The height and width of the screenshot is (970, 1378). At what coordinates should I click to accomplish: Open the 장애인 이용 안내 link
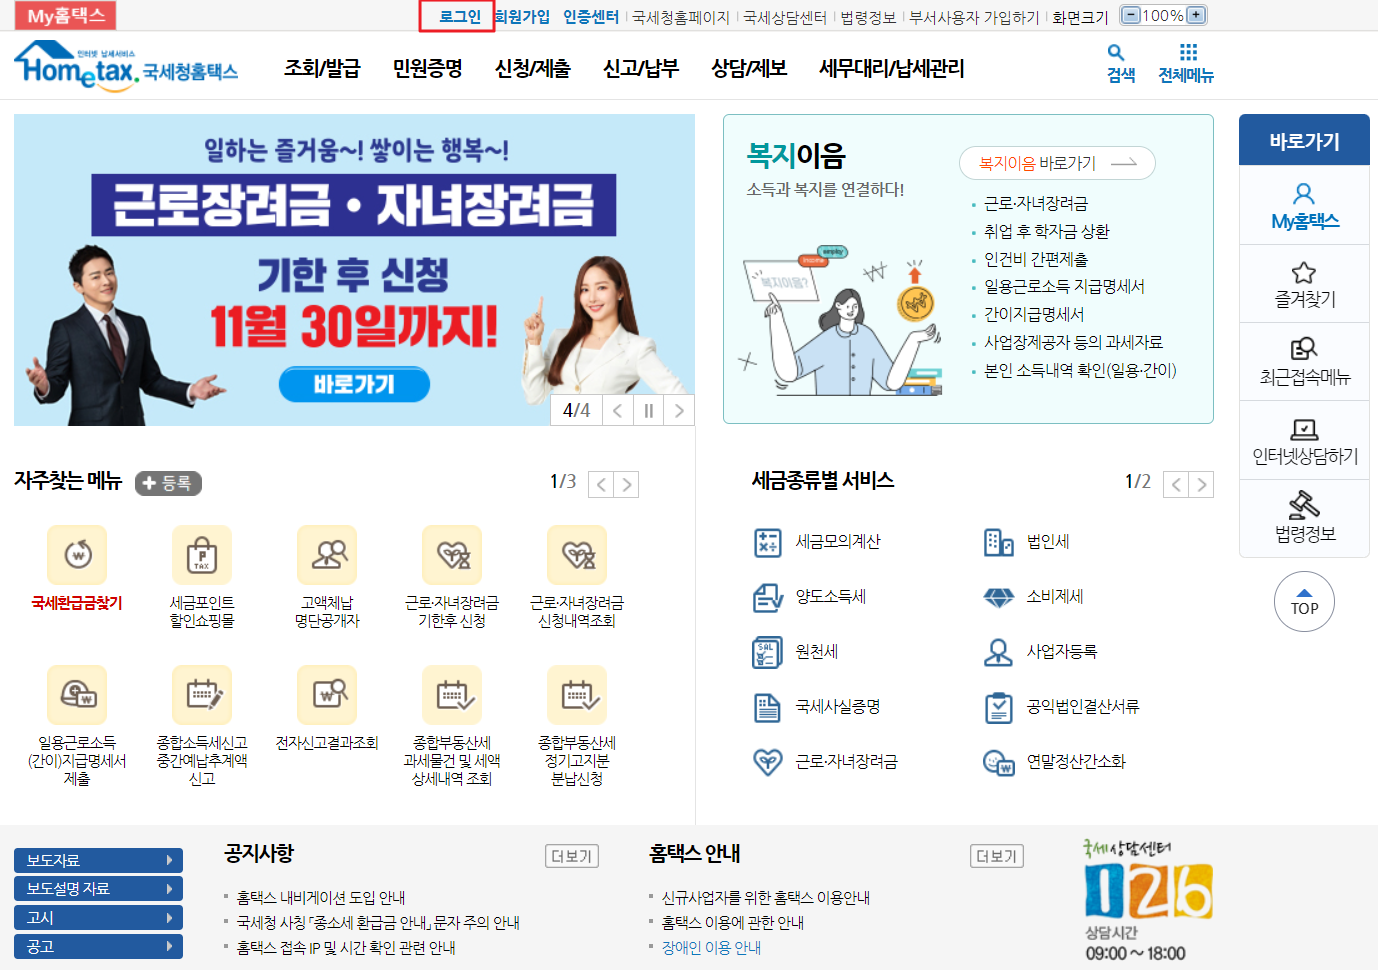711,948
